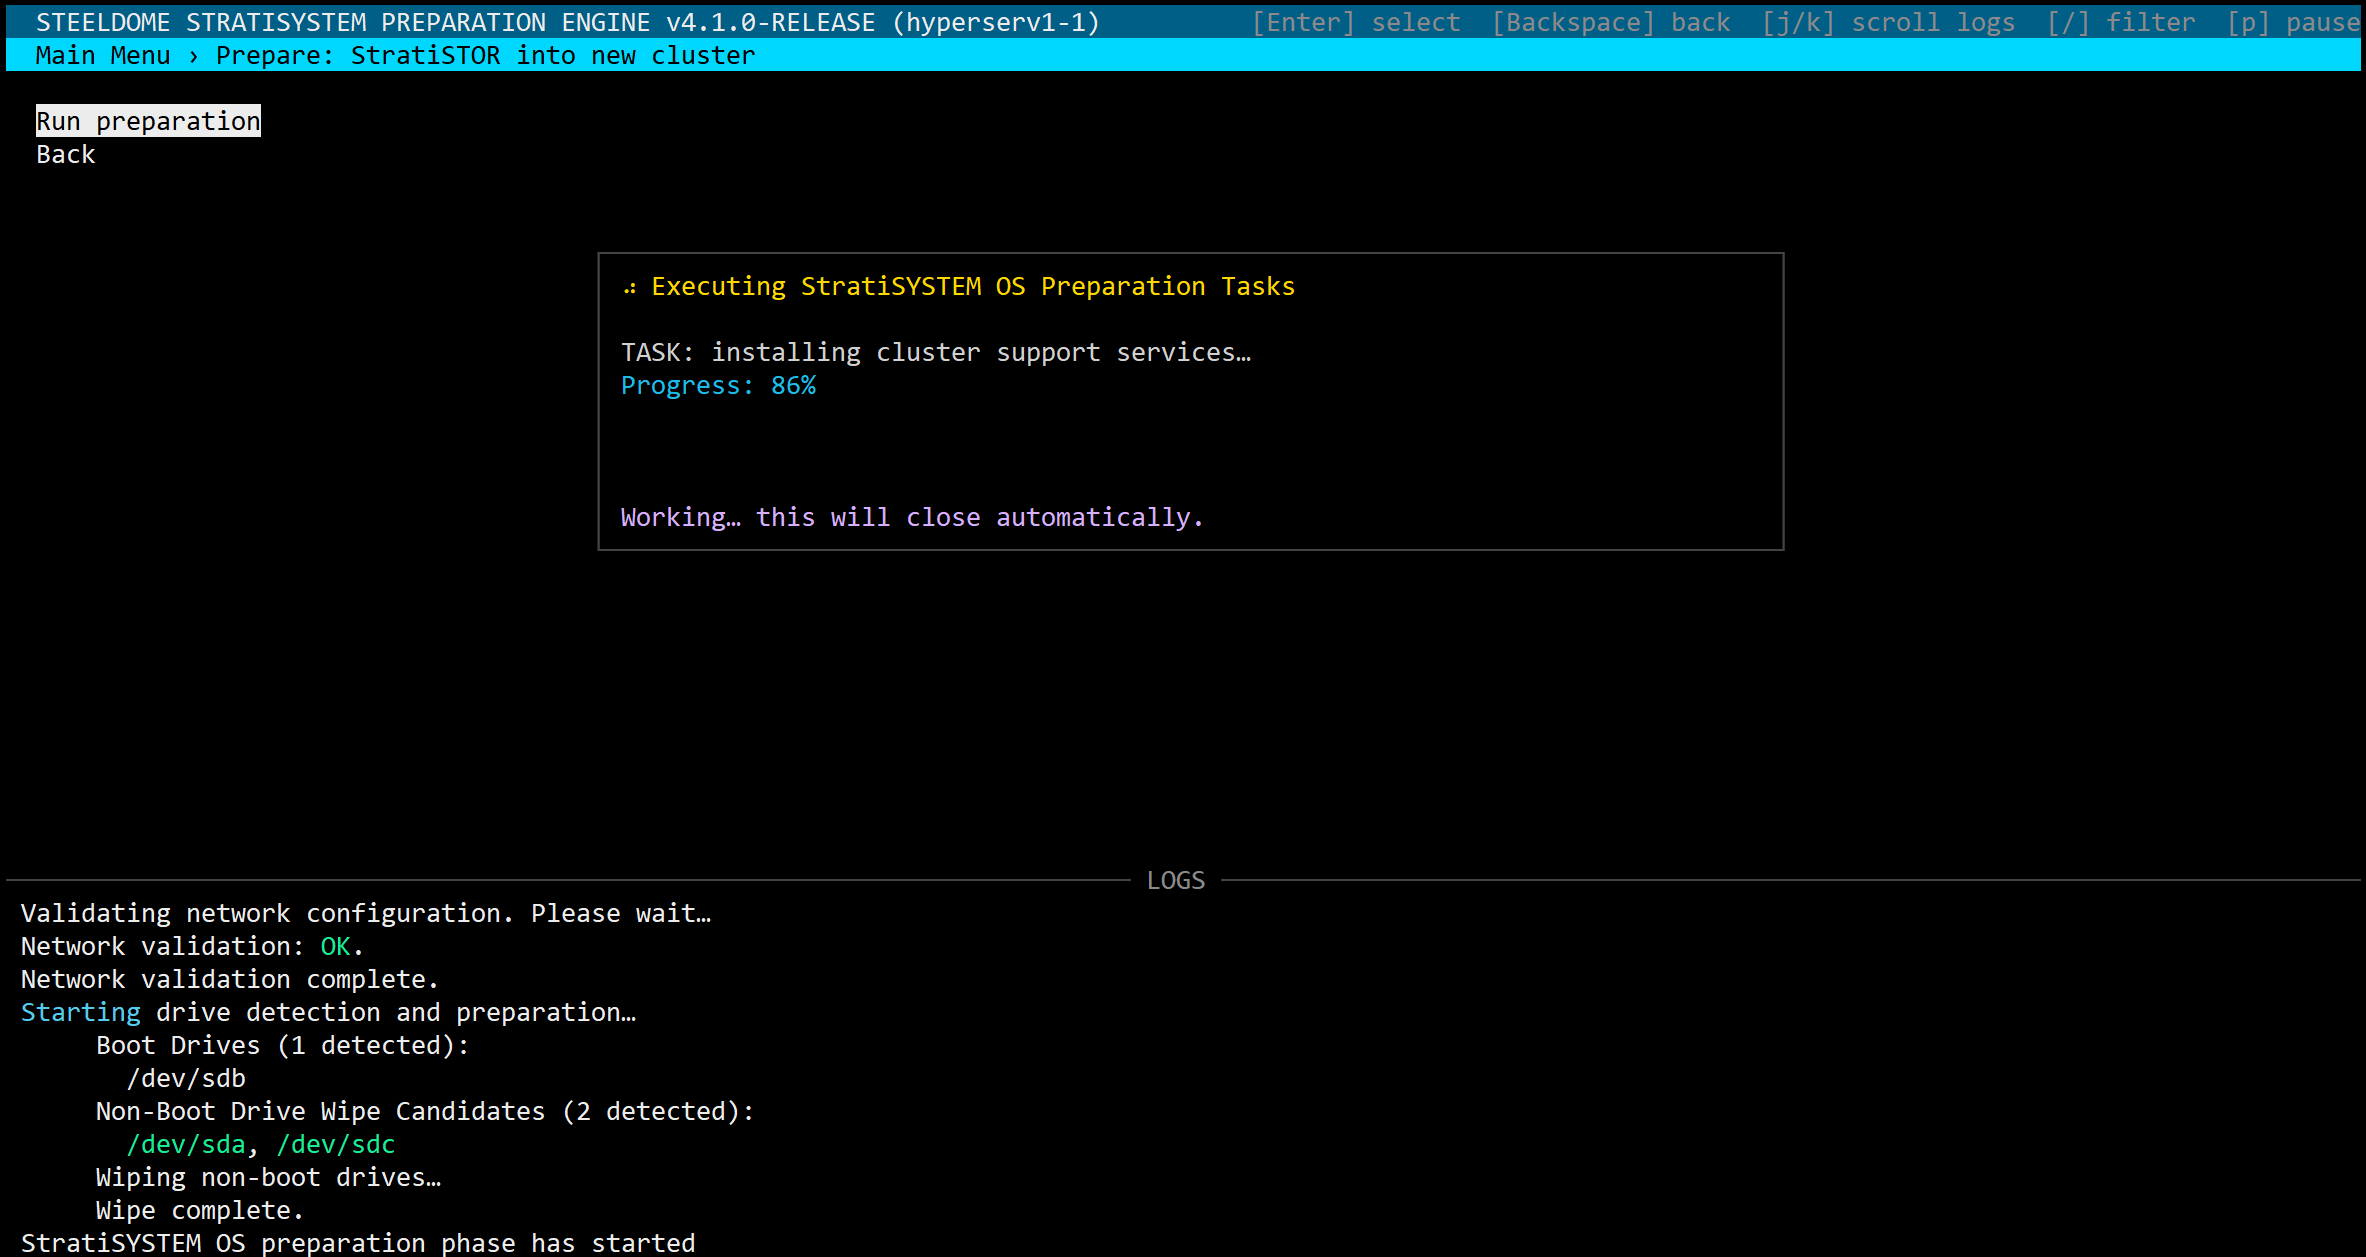Click the [j/k] scroll logs hint
This screenshot has height=1257, width=2366.
tap(1887, 22)
